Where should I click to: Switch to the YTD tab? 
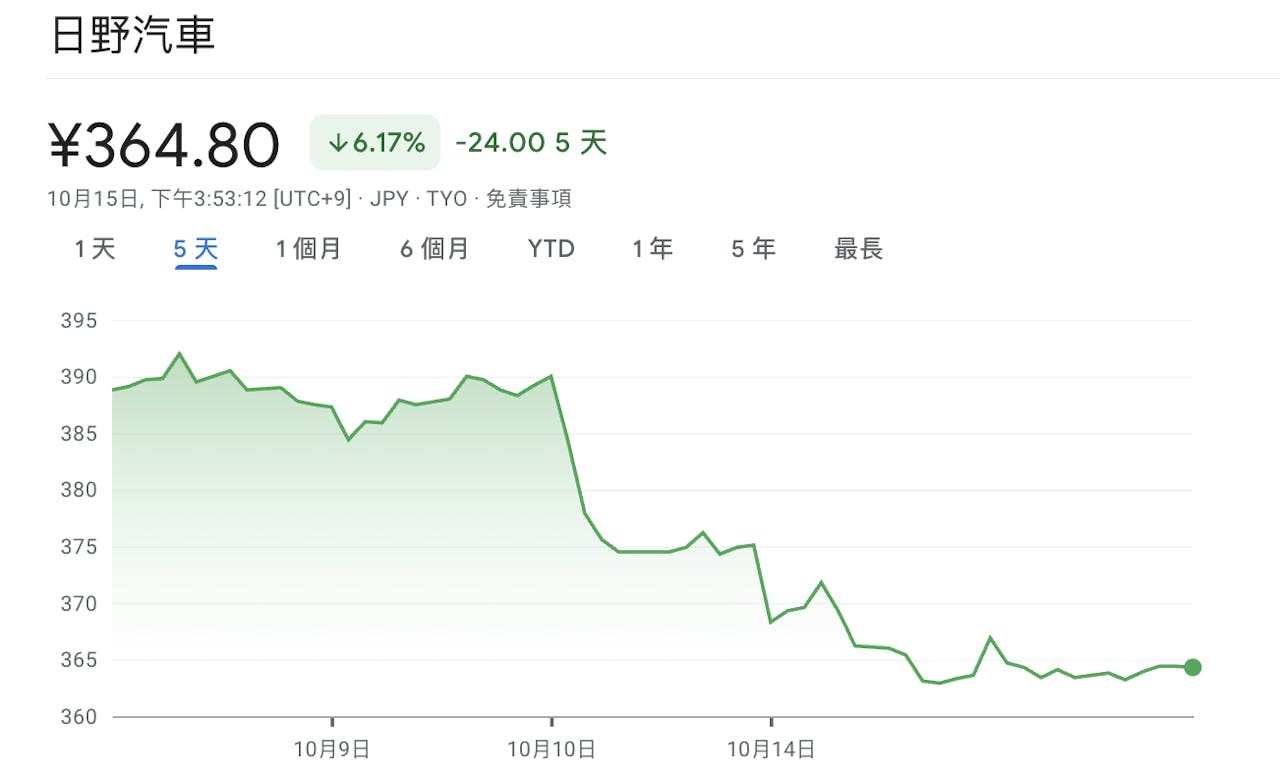[551, 249]
